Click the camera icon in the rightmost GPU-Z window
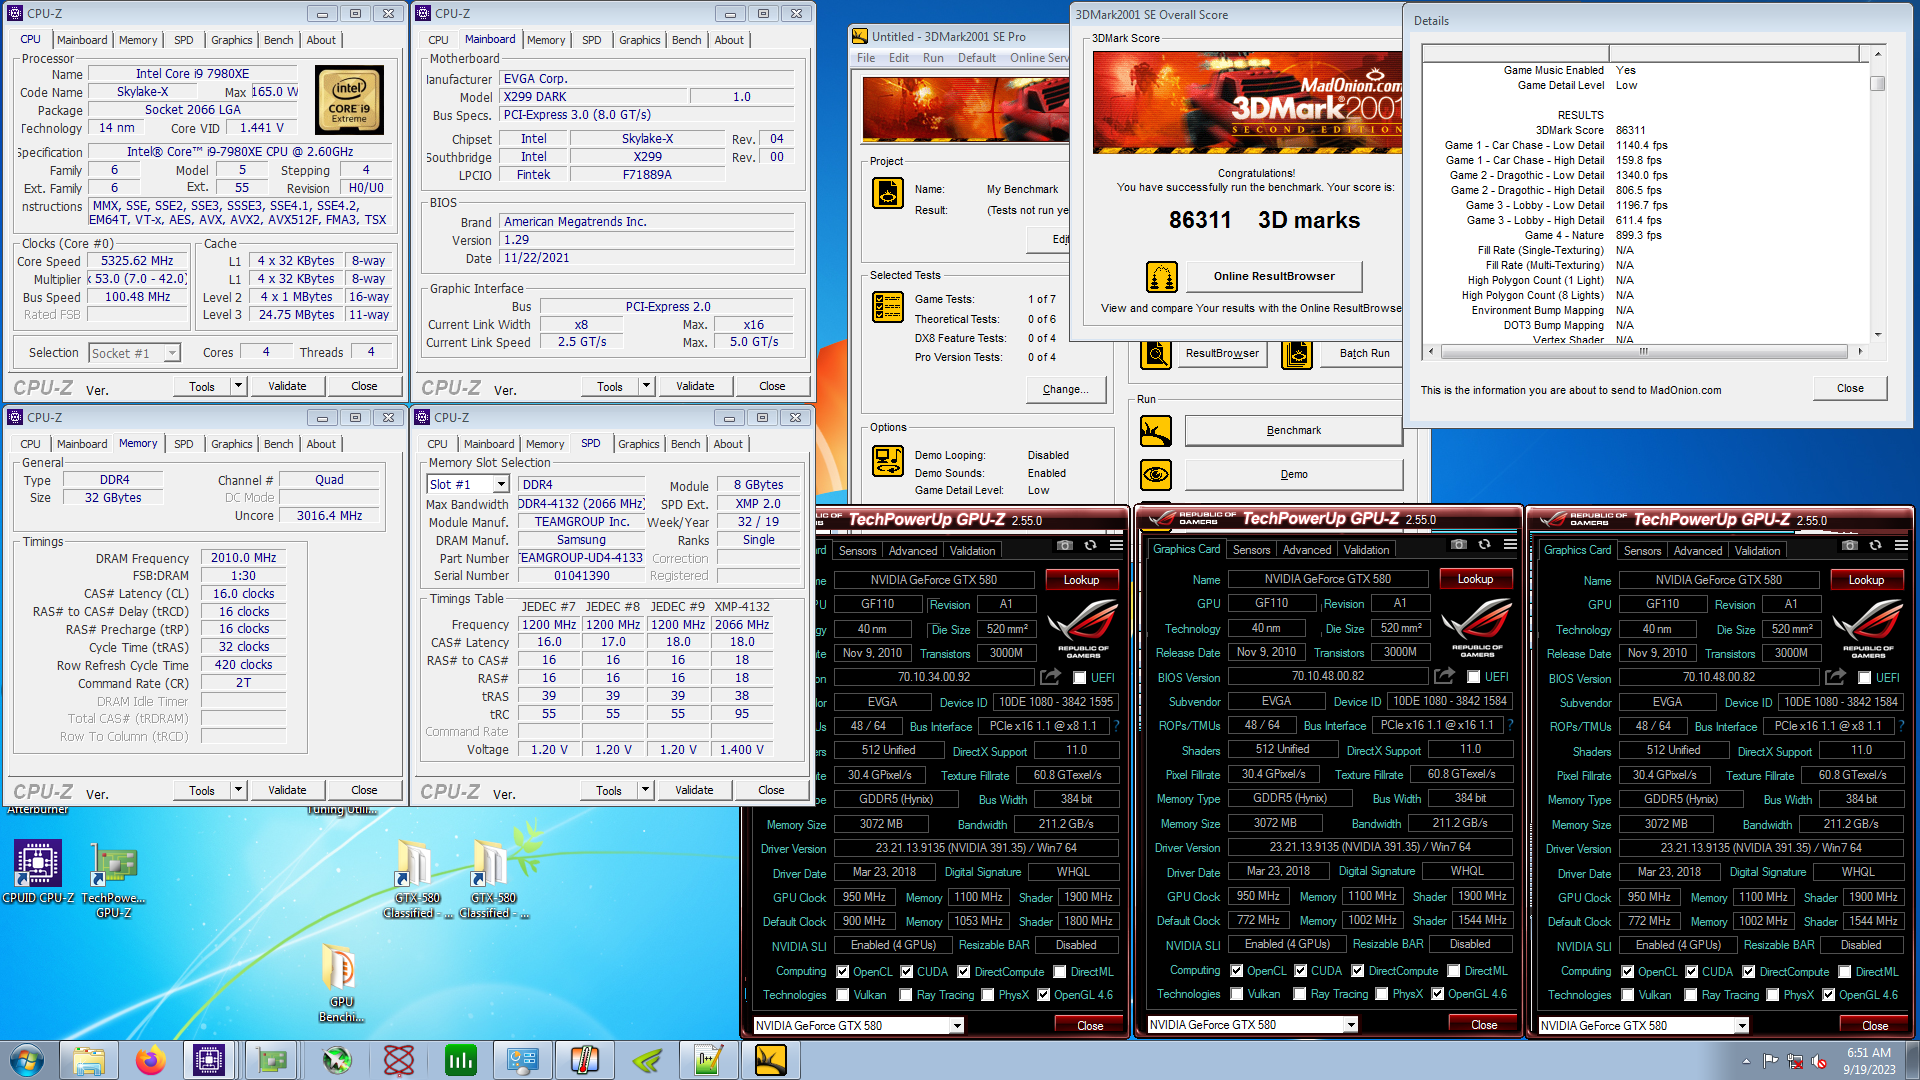 coord(1850,546)
